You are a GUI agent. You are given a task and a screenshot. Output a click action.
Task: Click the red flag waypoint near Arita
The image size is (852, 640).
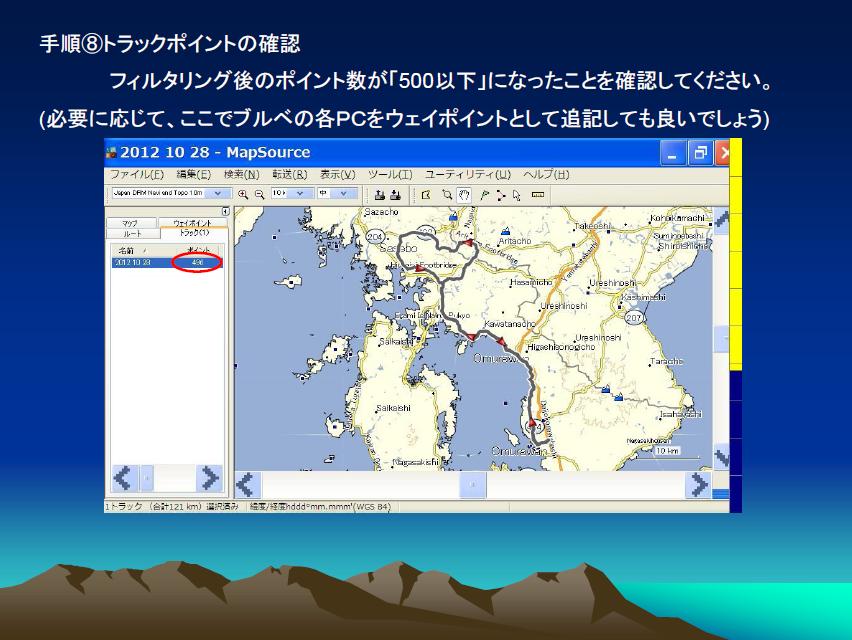coord(468,242)
